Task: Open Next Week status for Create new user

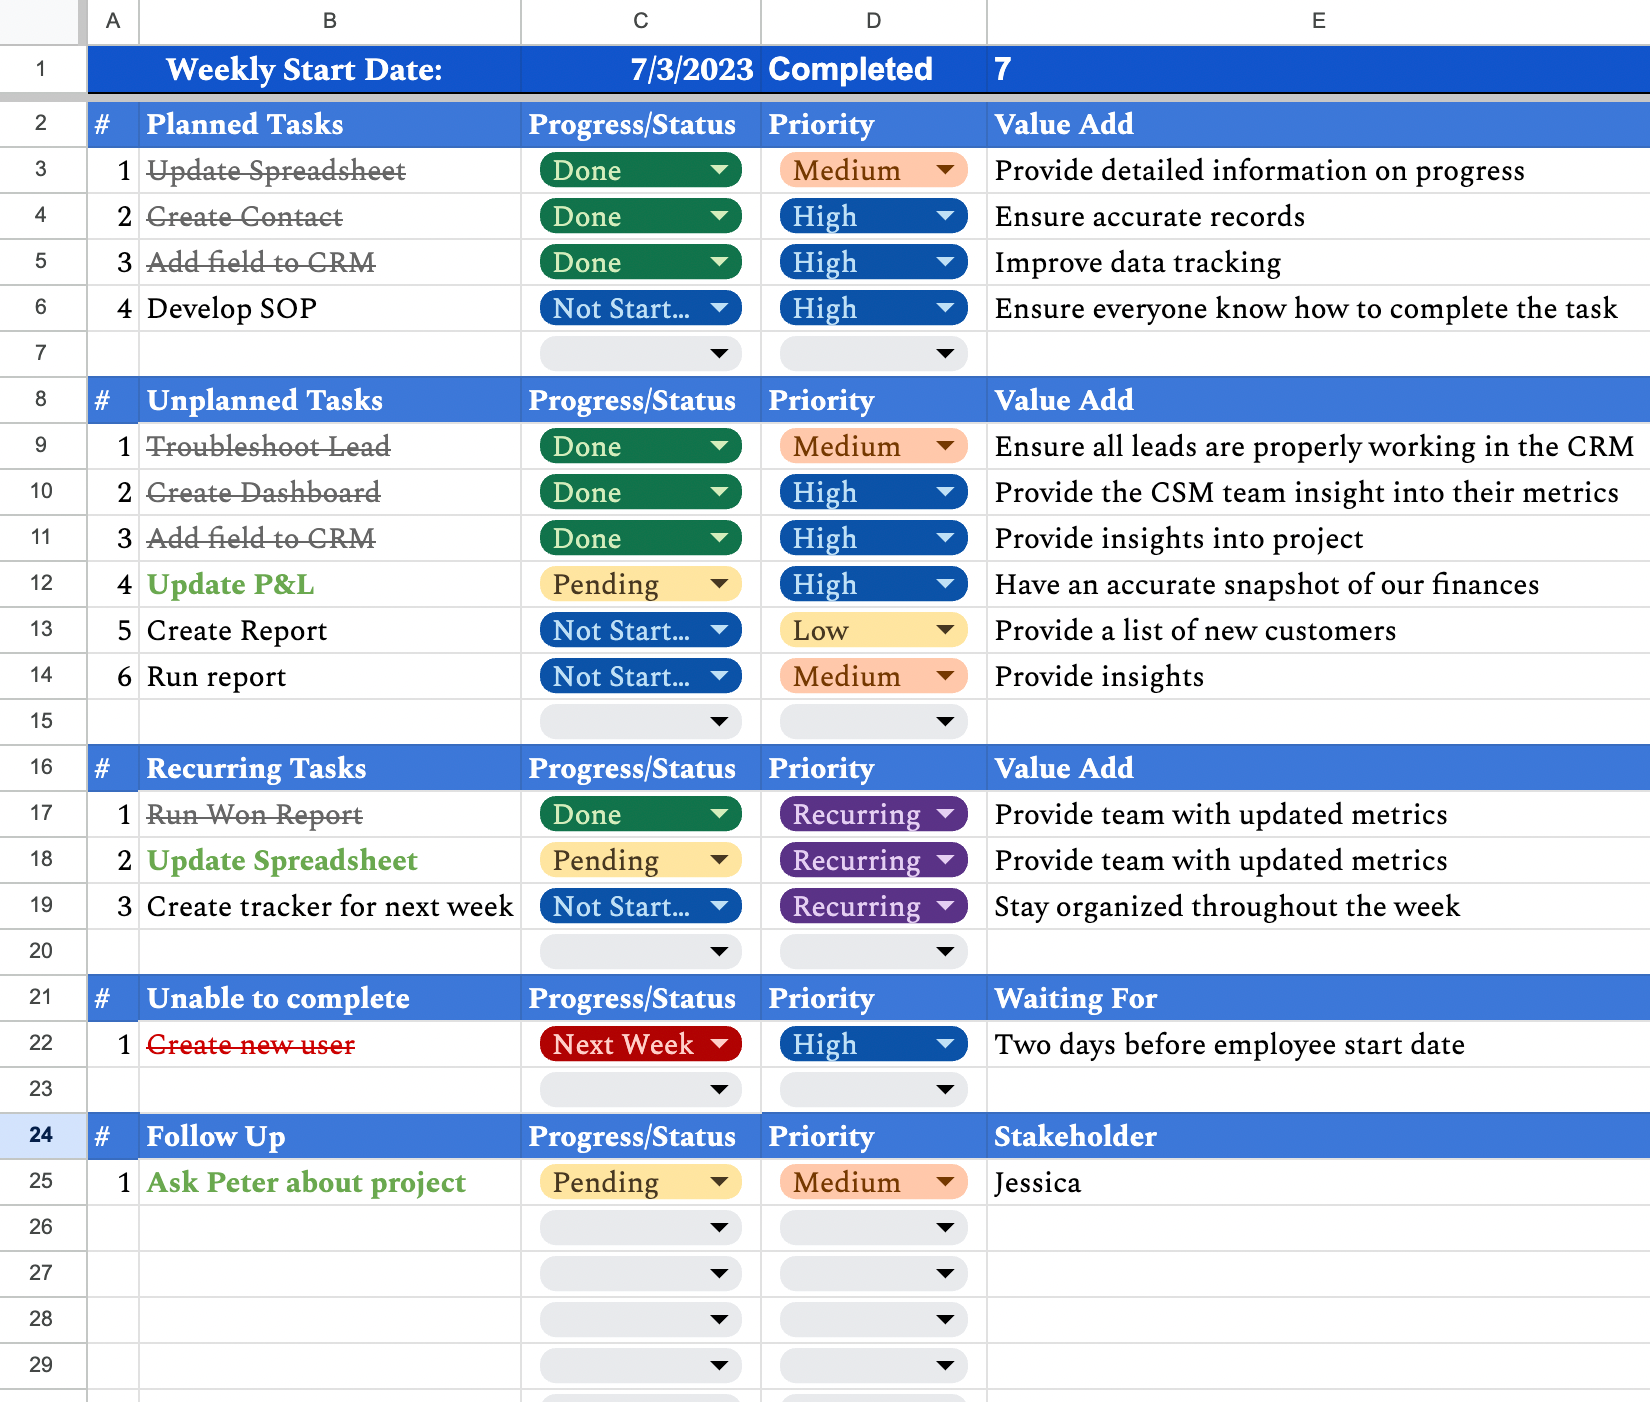Action: (718, 1044)
